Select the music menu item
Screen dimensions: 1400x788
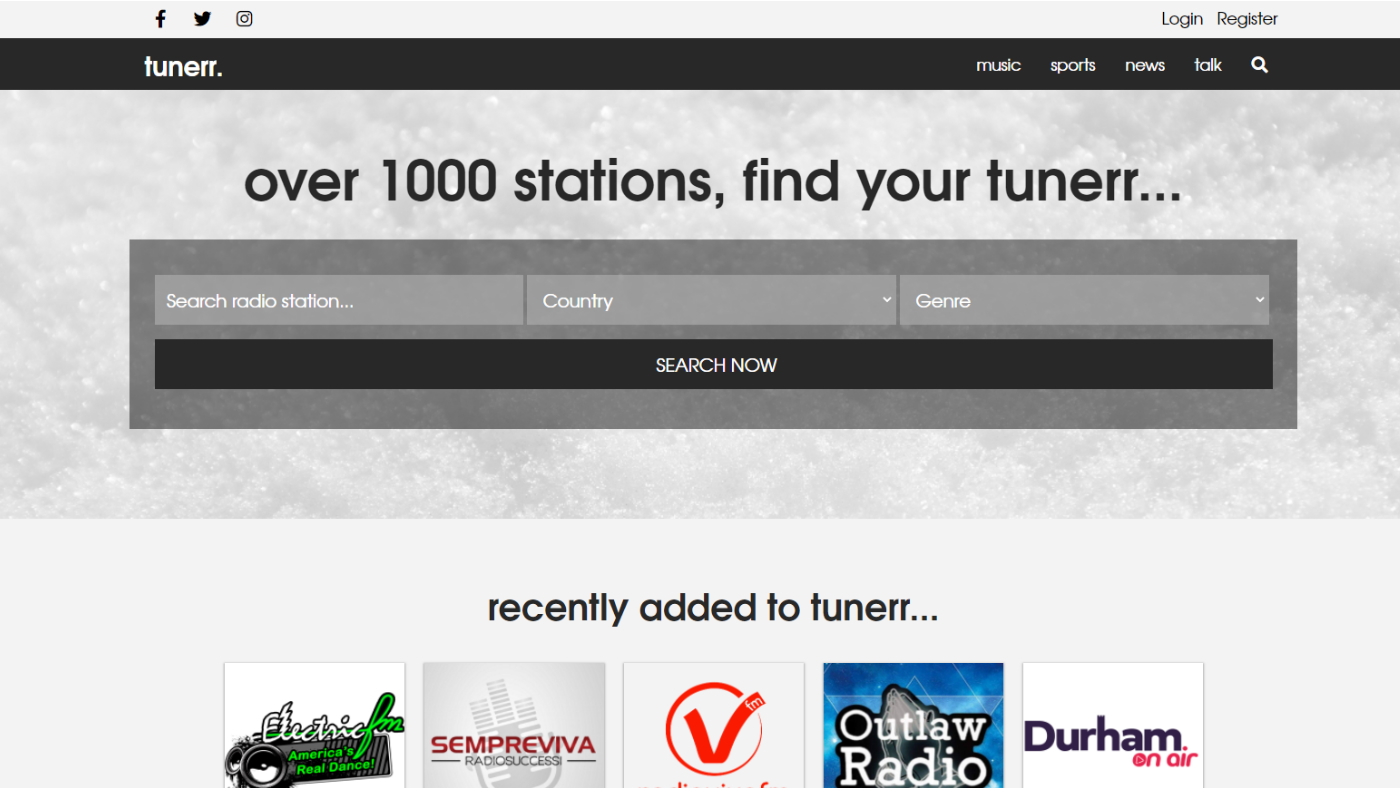998,65
